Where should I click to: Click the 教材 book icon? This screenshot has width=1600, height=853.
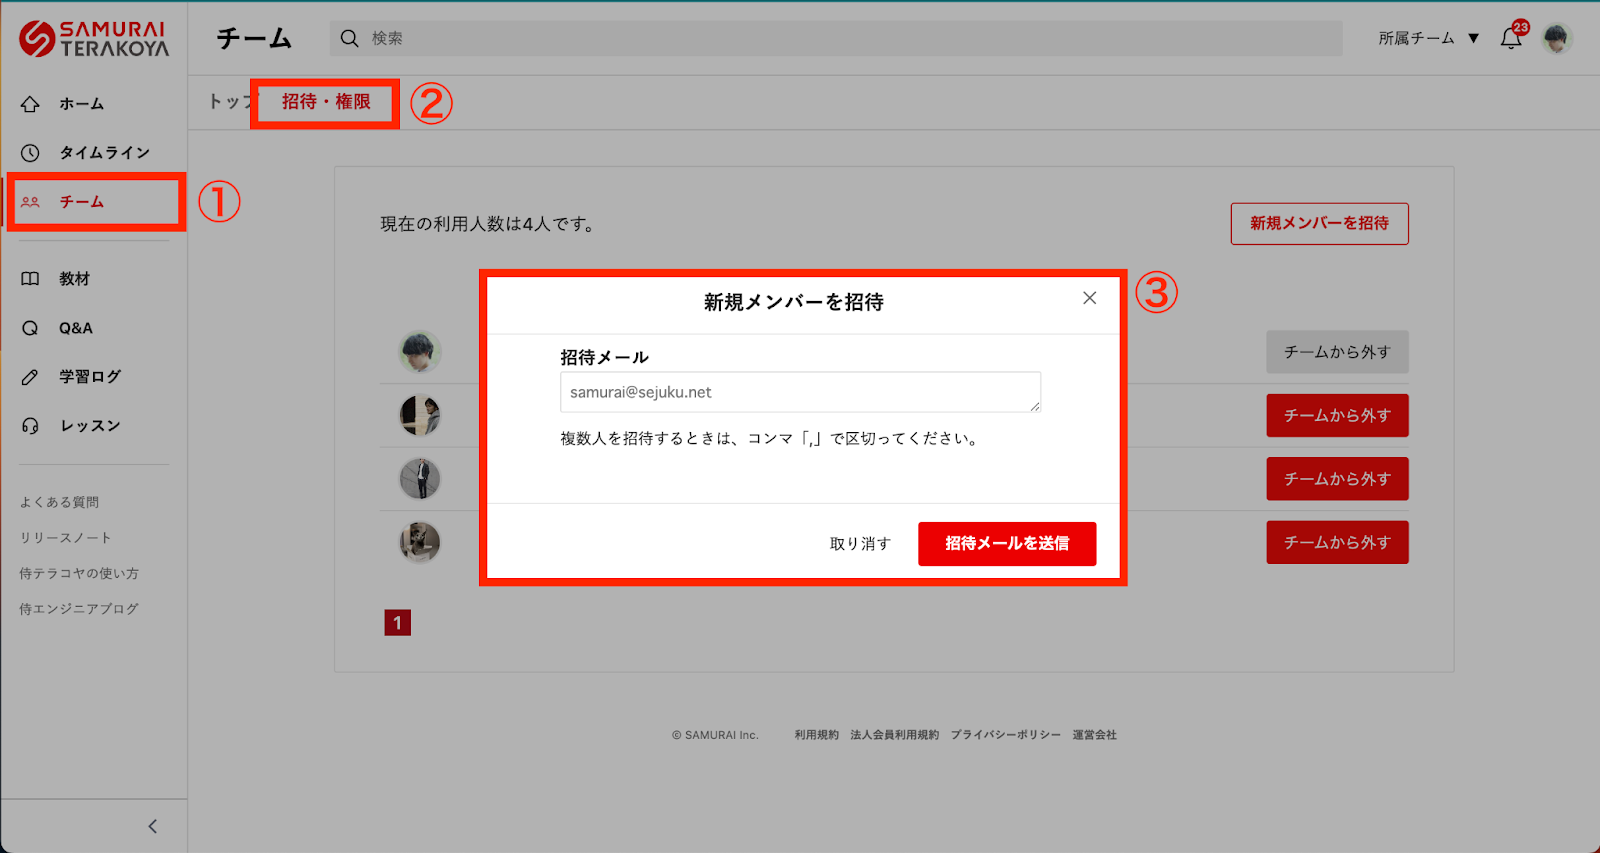pyautogui.click(x=30, y=279)
